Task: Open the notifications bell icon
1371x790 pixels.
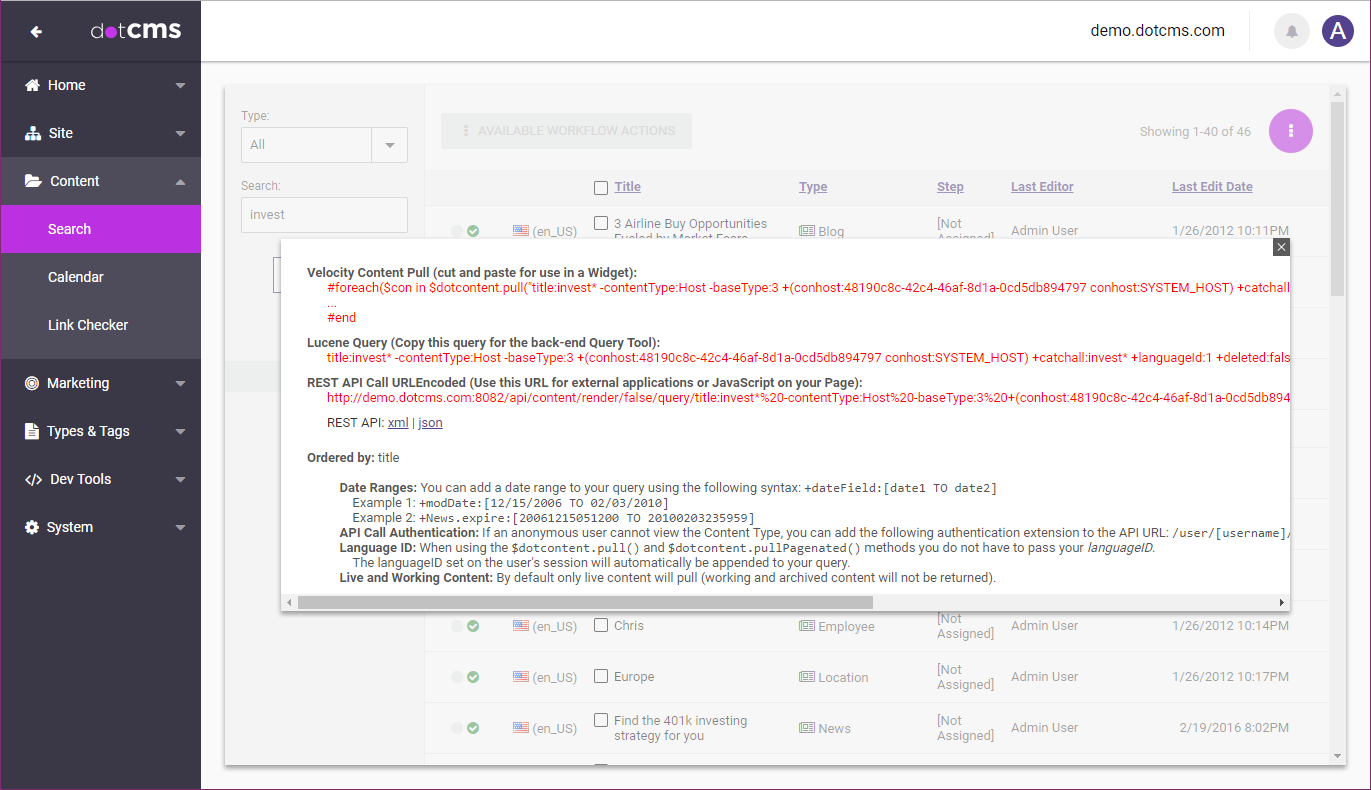Action: [x=1291, y=31]
